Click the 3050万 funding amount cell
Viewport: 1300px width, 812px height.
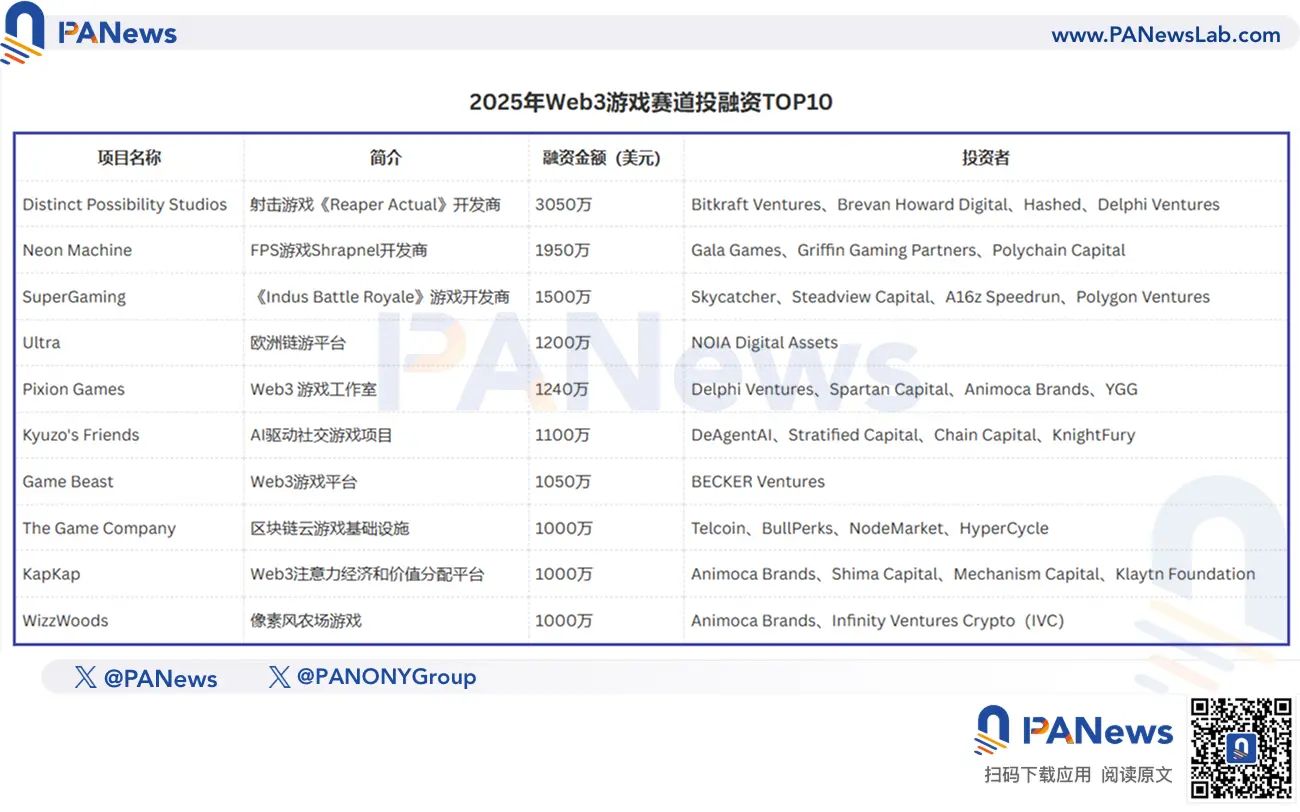[x=564, y=204]
